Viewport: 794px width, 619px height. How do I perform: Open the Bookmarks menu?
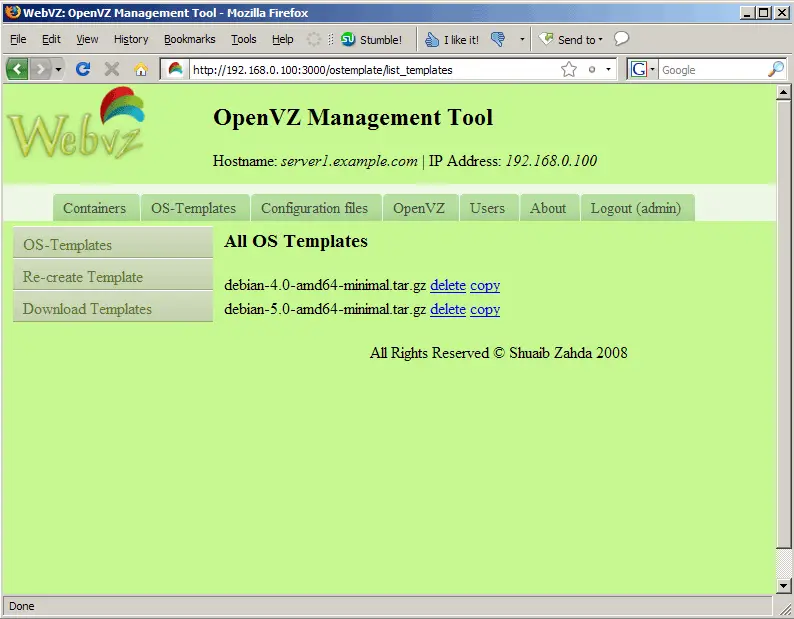tap(189, 39)
